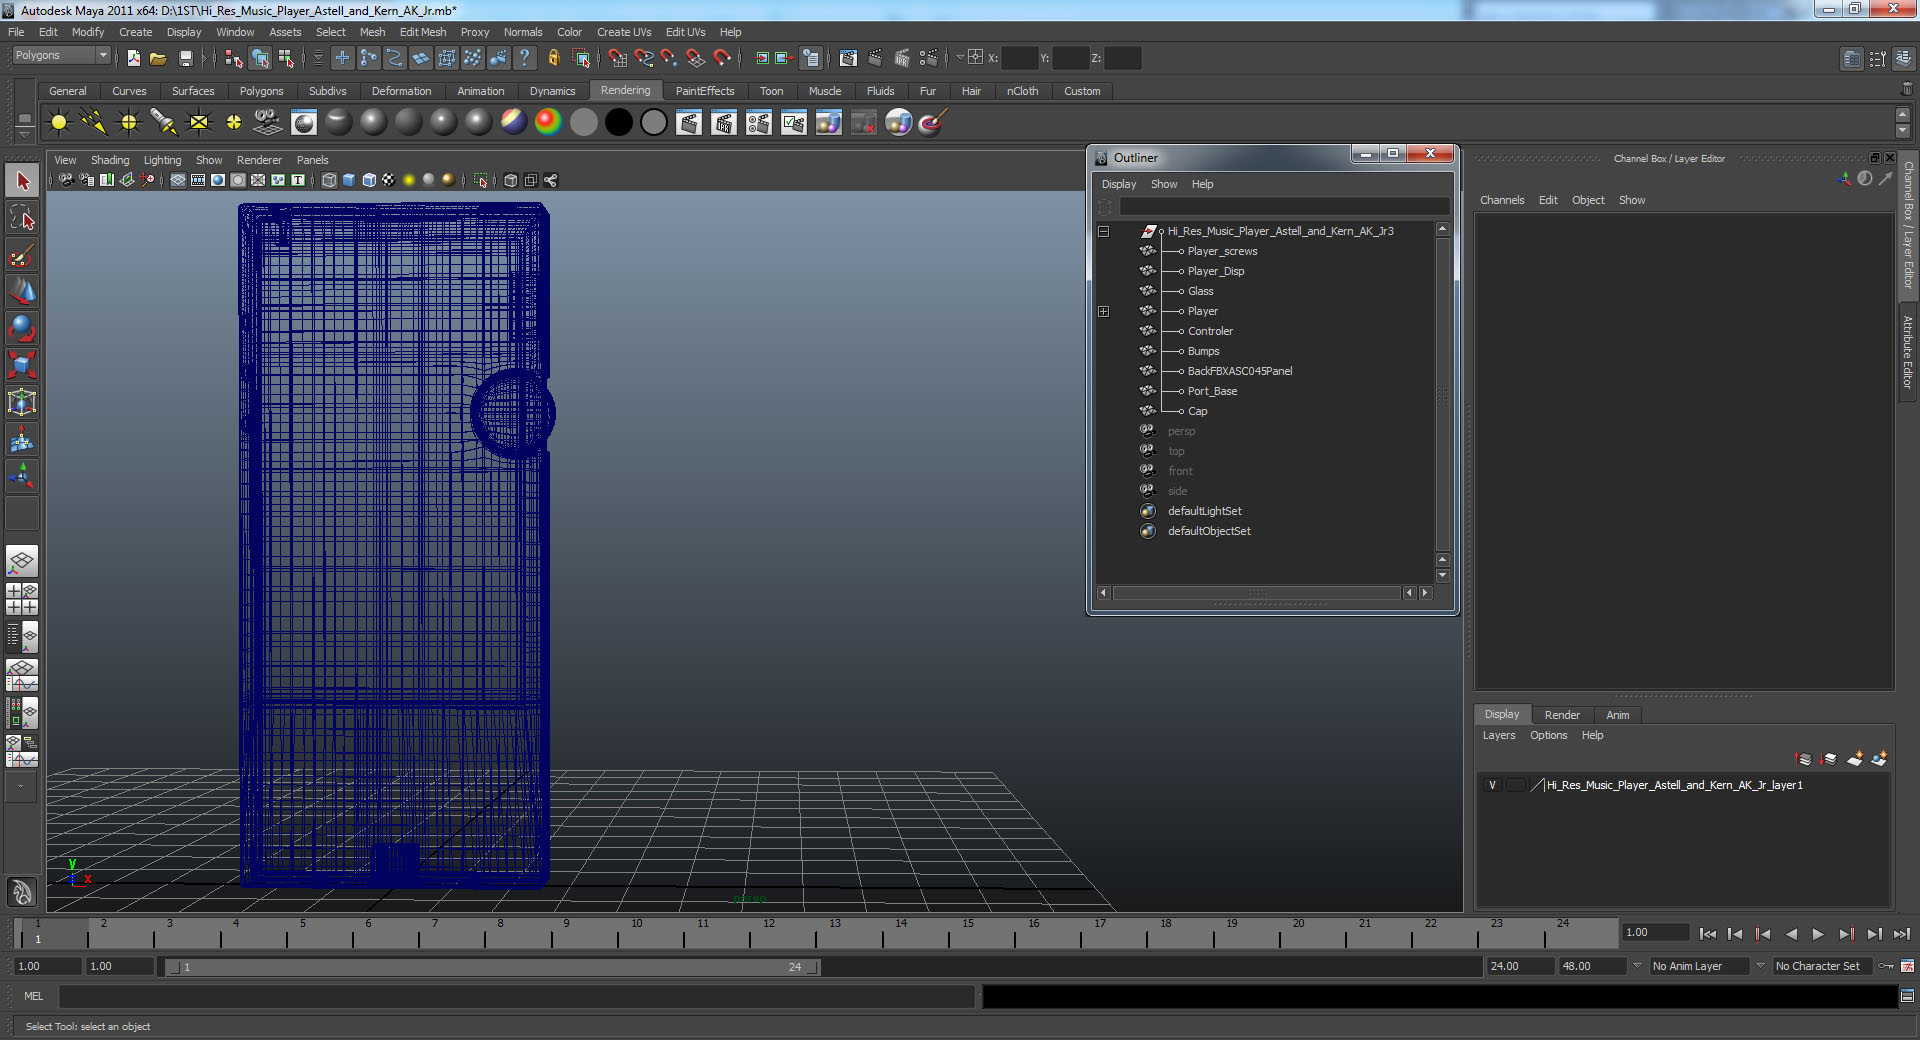Screen dimensions: 1920x1040
Task: Open the Create UVs menu
Action: 624,32
